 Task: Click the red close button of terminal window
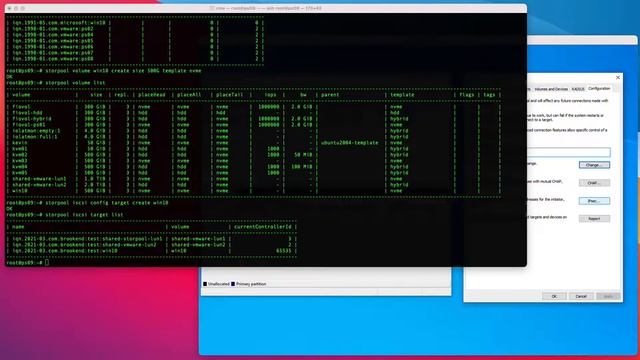coord(9,8)
